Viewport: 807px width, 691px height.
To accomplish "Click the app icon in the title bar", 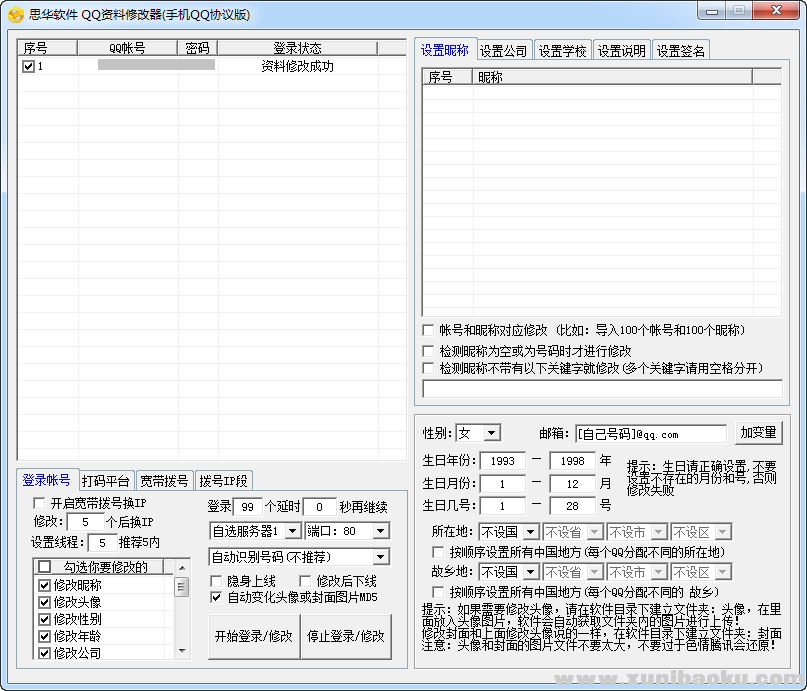I will (x=15, y=14).
